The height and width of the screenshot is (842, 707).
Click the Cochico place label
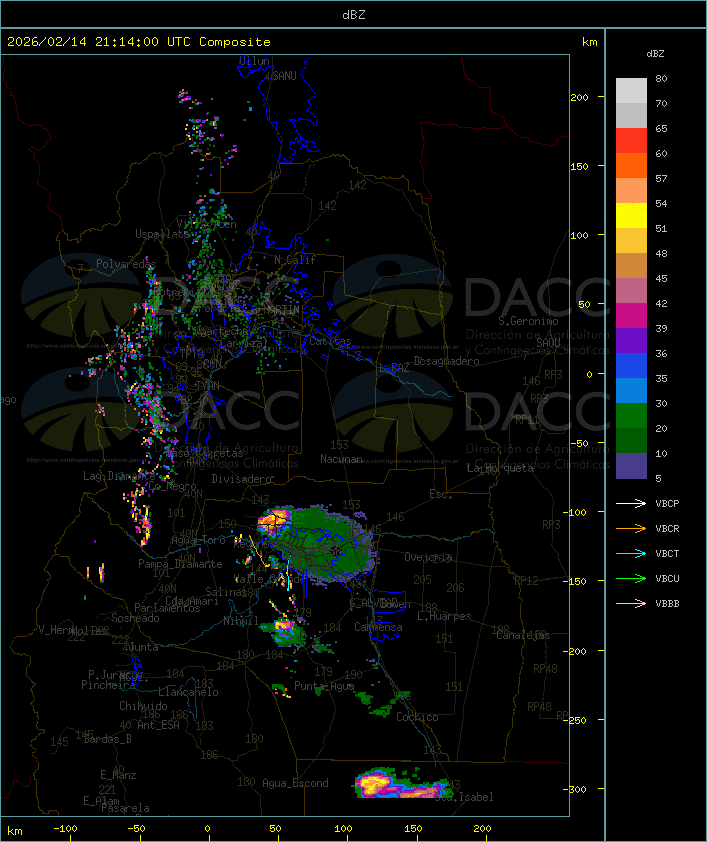(x=417, y=717)
